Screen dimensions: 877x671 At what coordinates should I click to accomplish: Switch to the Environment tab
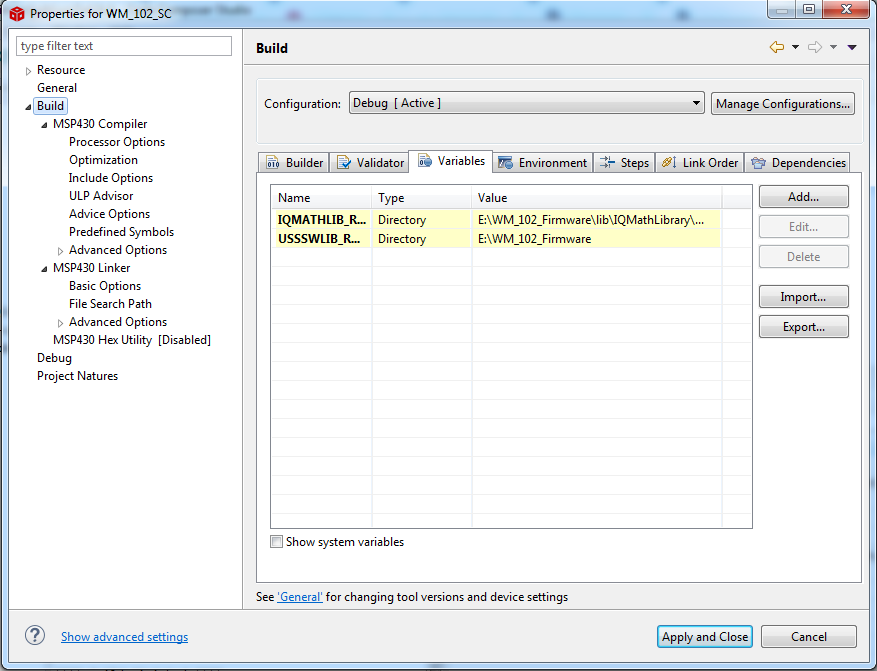[542, 161]
